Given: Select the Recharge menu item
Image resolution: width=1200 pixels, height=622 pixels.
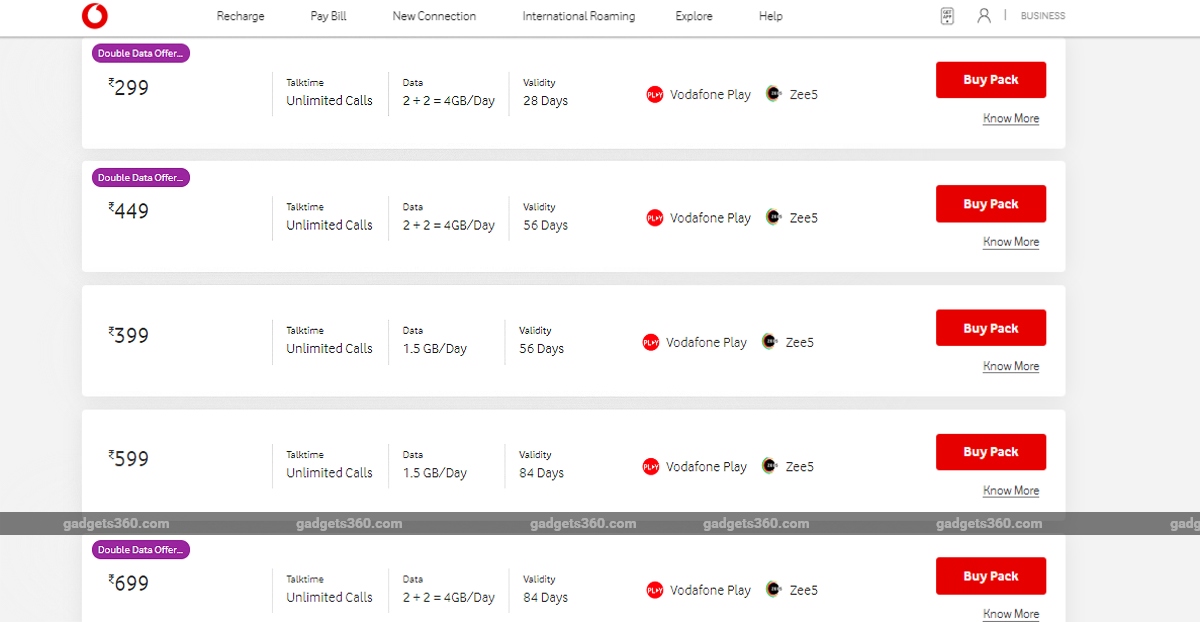Looking at the screenshot, I should point(240,16).
